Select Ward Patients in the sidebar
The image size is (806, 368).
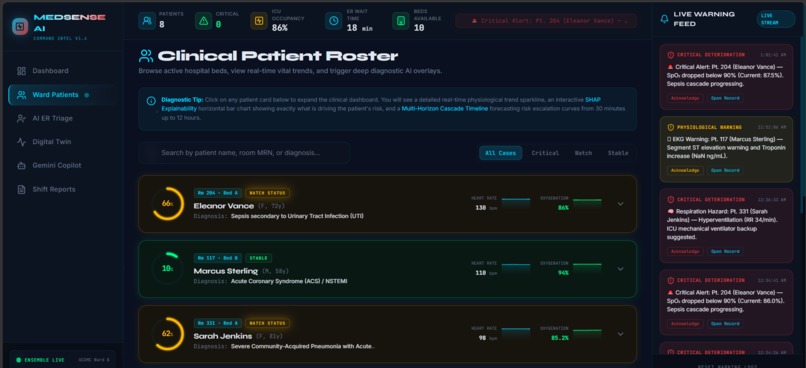pyautogui.click(x=63, y=95)
